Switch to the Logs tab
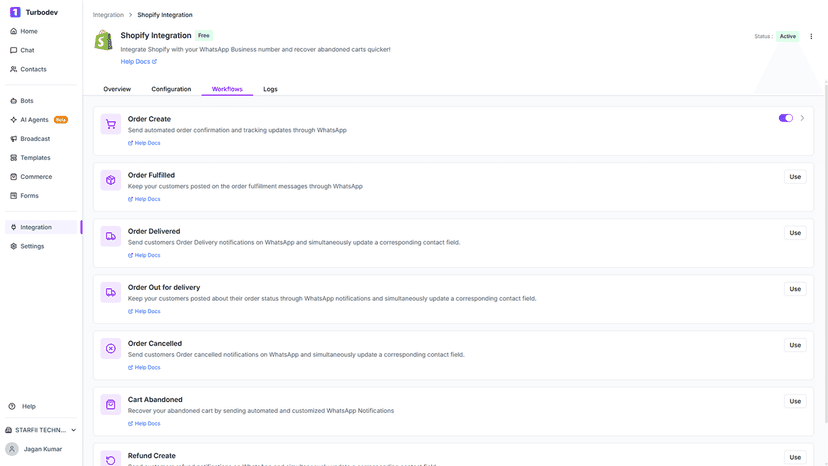This screenshot has width=828, height=466. (270, 89)
